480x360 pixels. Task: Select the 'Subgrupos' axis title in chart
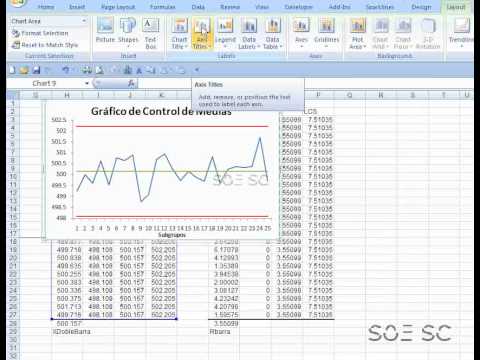click(172, 235)
